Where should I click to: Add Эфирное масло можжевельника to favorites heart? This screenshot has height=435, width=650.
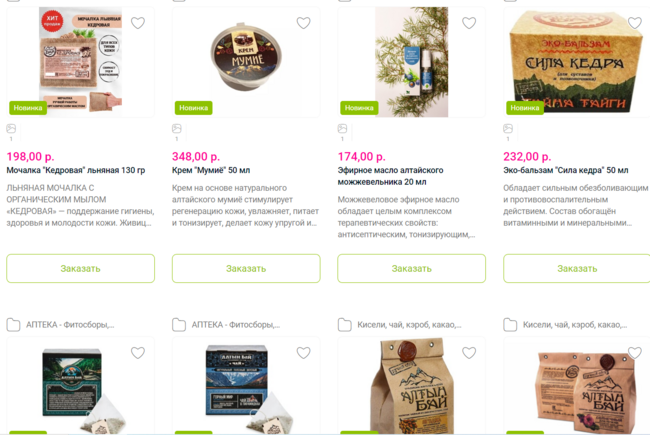click(x=469, y=23)
